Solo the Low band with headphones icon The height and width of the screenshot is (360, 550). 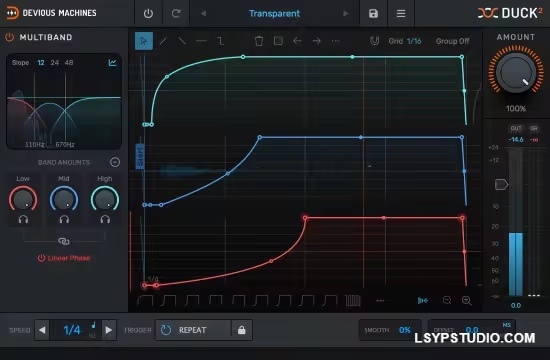(23, 220)
